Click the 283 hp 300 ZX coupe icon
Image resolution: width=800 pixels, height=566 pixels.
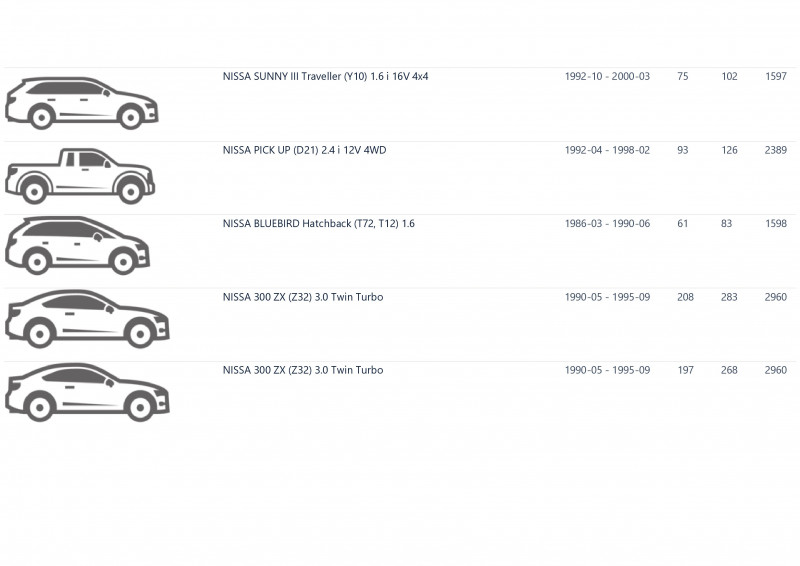click(87, 319)
